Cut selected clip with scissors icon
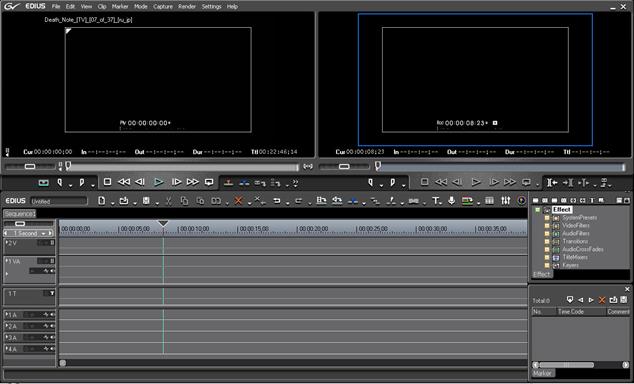Viewport: 634px width, 384px height. (x=168, y=200)
